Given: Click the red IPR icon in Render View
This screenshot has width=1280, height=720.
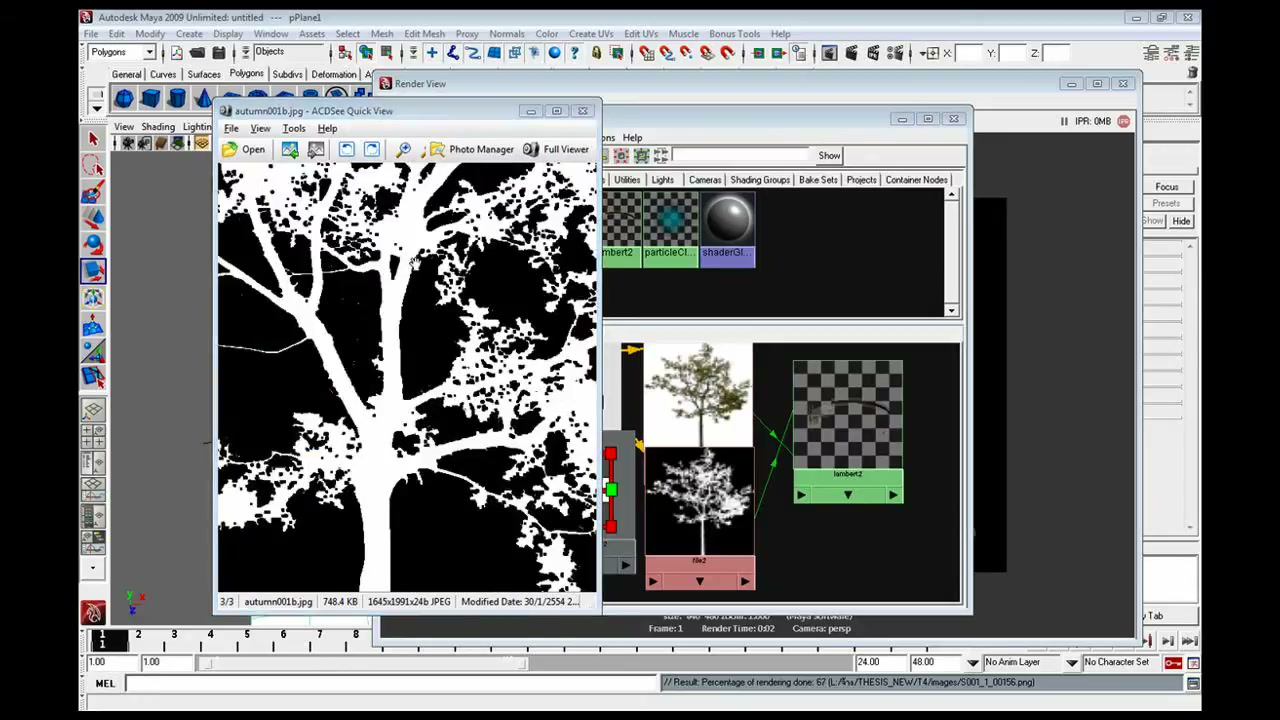Looking at the screenshot, I should (1124, 121).
